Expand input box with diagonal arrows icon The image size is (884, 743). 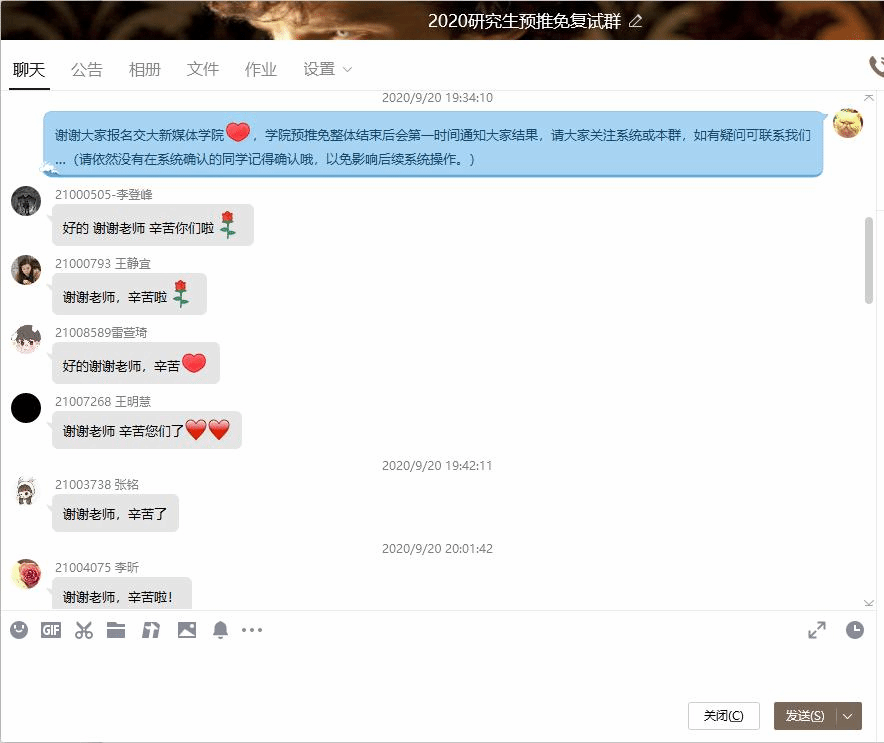(817, 630)
